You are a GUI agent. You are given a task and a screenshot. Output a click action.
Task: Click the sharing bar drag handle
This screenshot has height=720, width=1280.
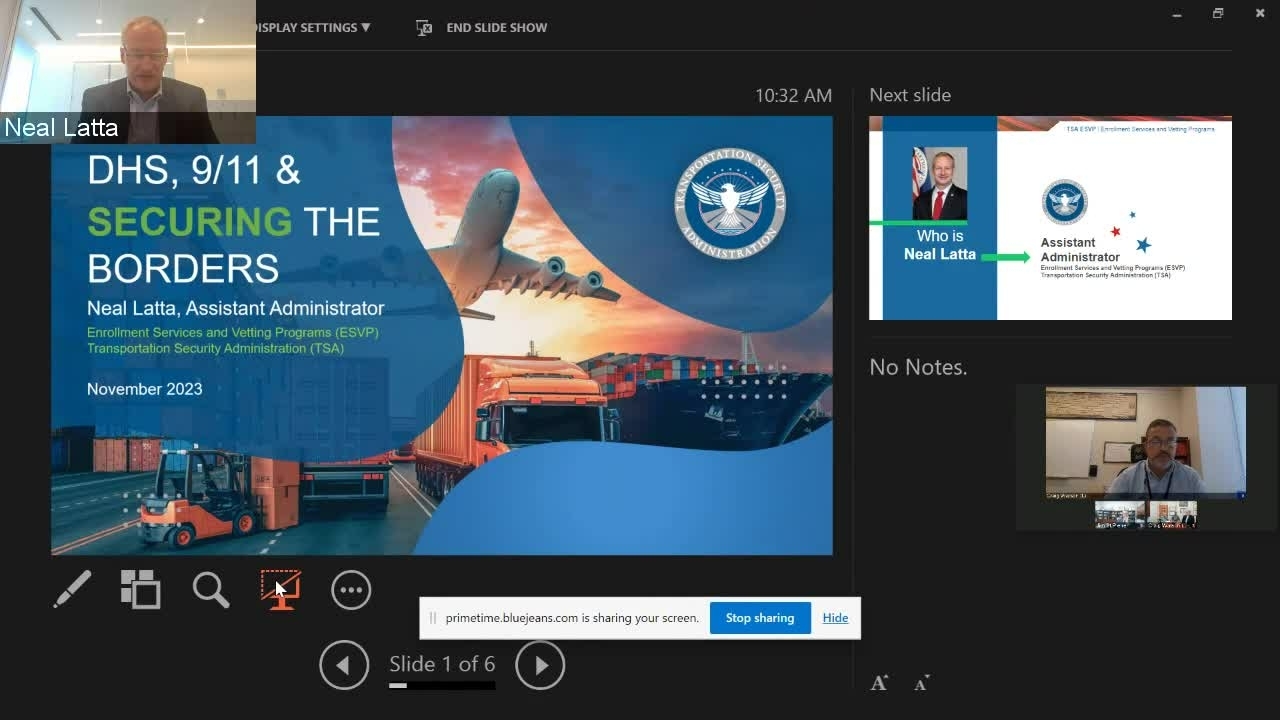pos(433,618)
